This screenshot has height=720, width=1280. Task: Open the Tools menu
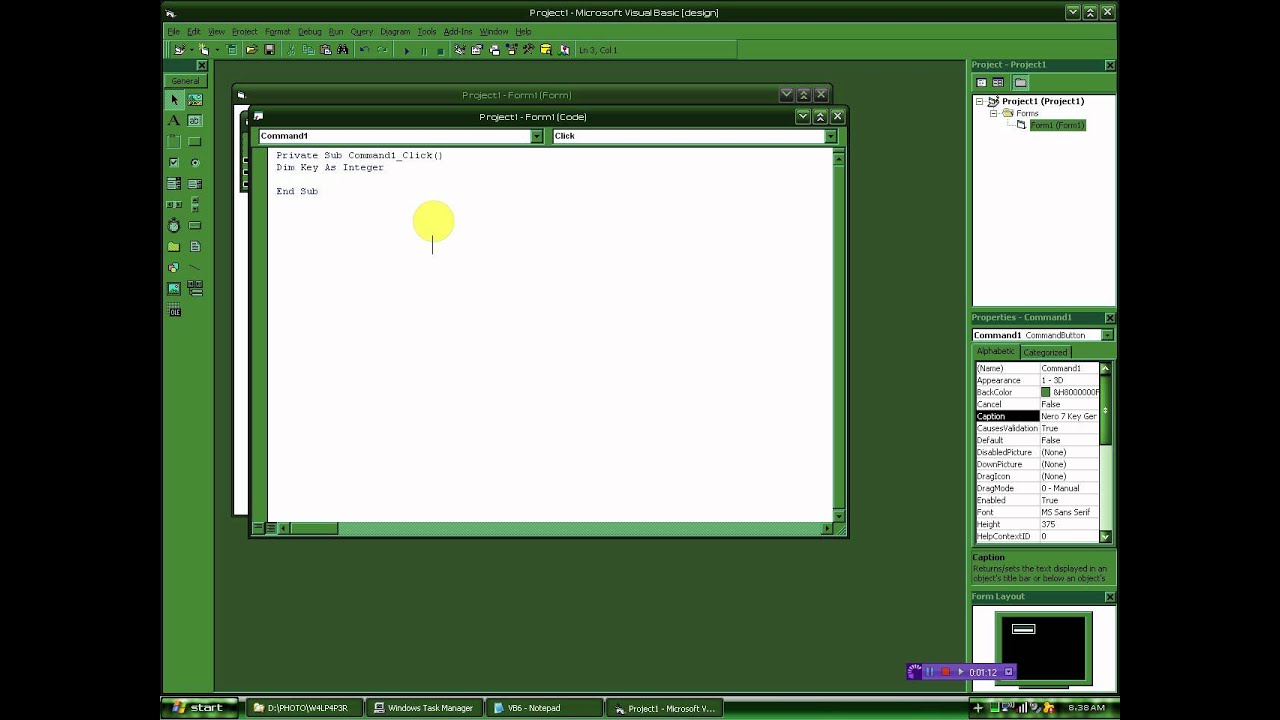427,32
